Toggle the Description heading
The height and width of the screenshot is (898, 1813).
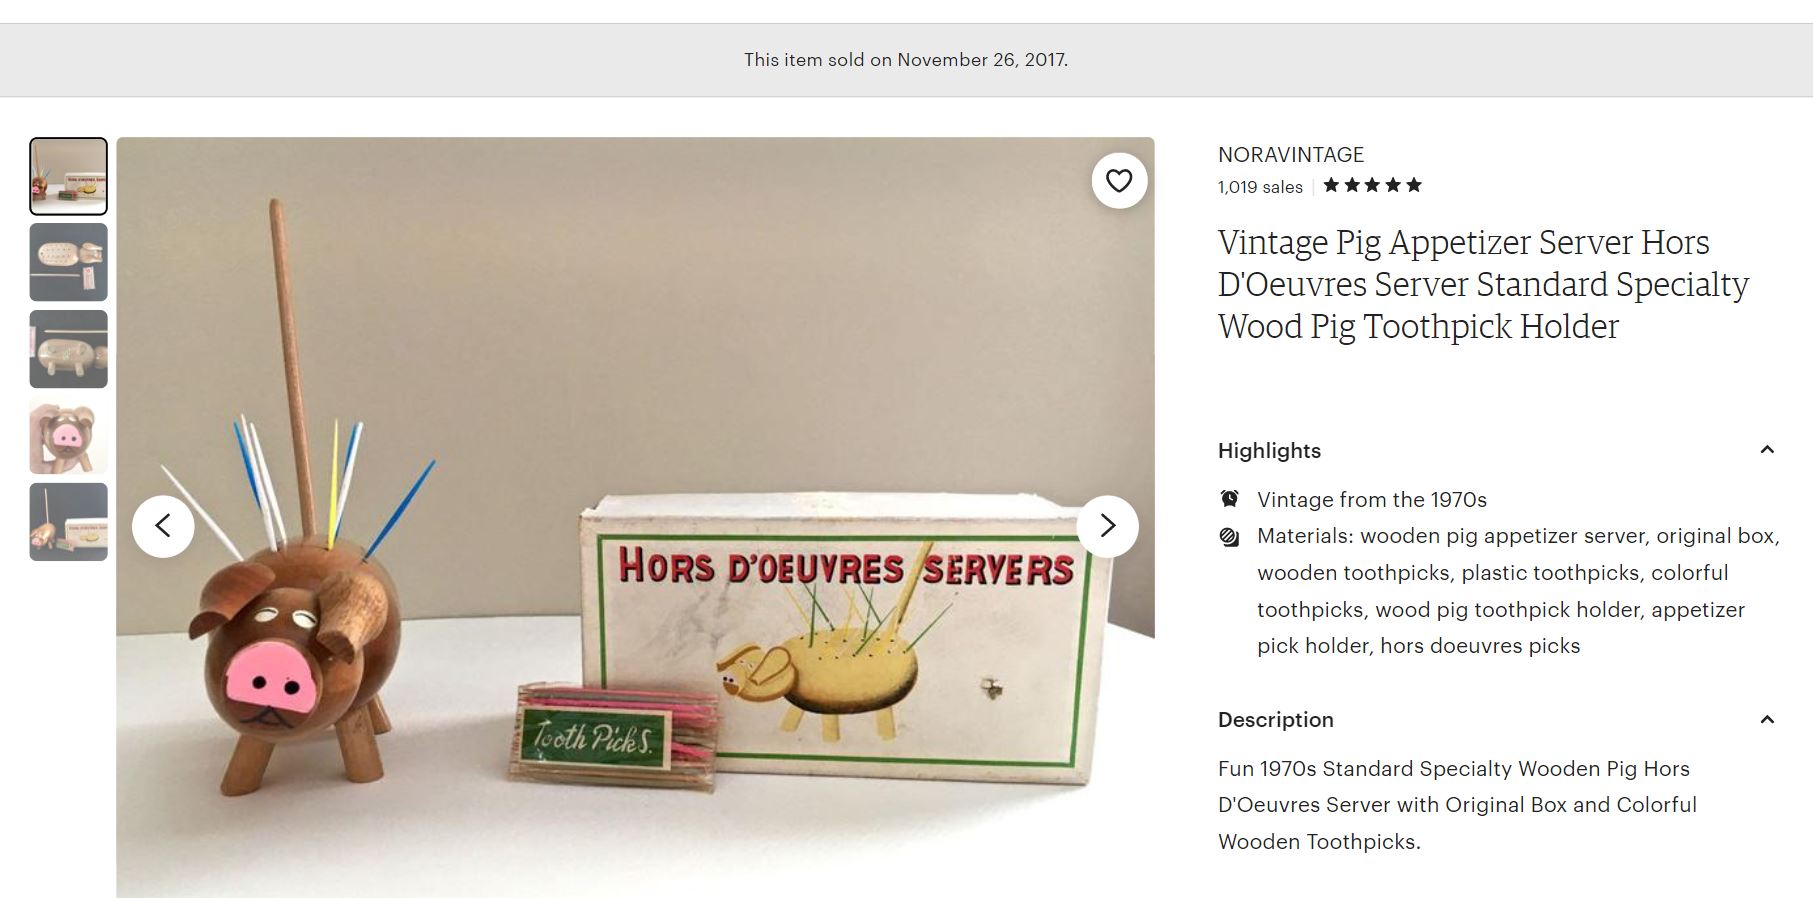[1275, 720]
